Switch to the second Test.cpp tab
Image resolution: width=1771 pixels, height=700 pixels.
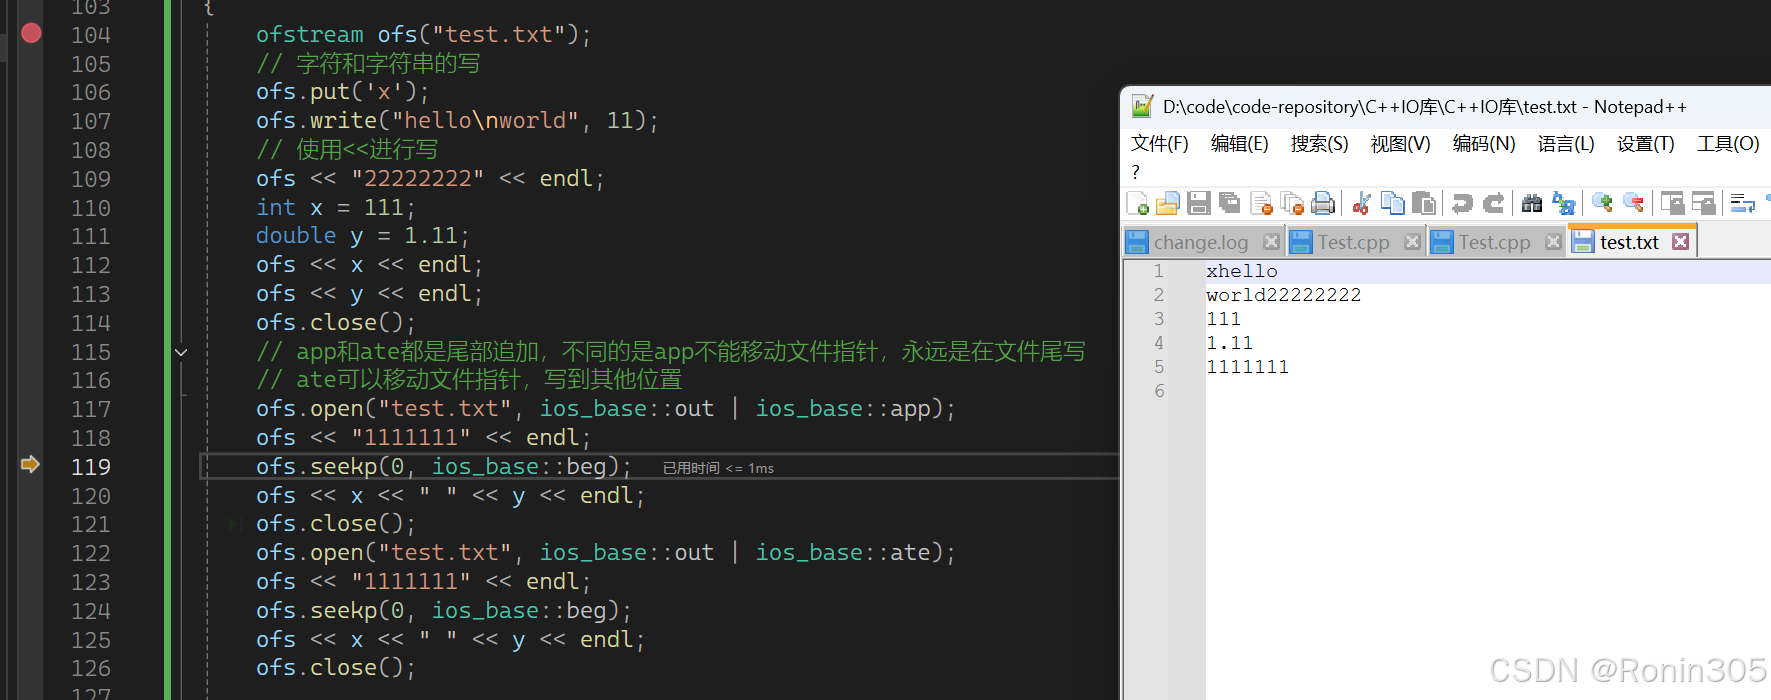pyautogui.click(x=1494, y=242)
